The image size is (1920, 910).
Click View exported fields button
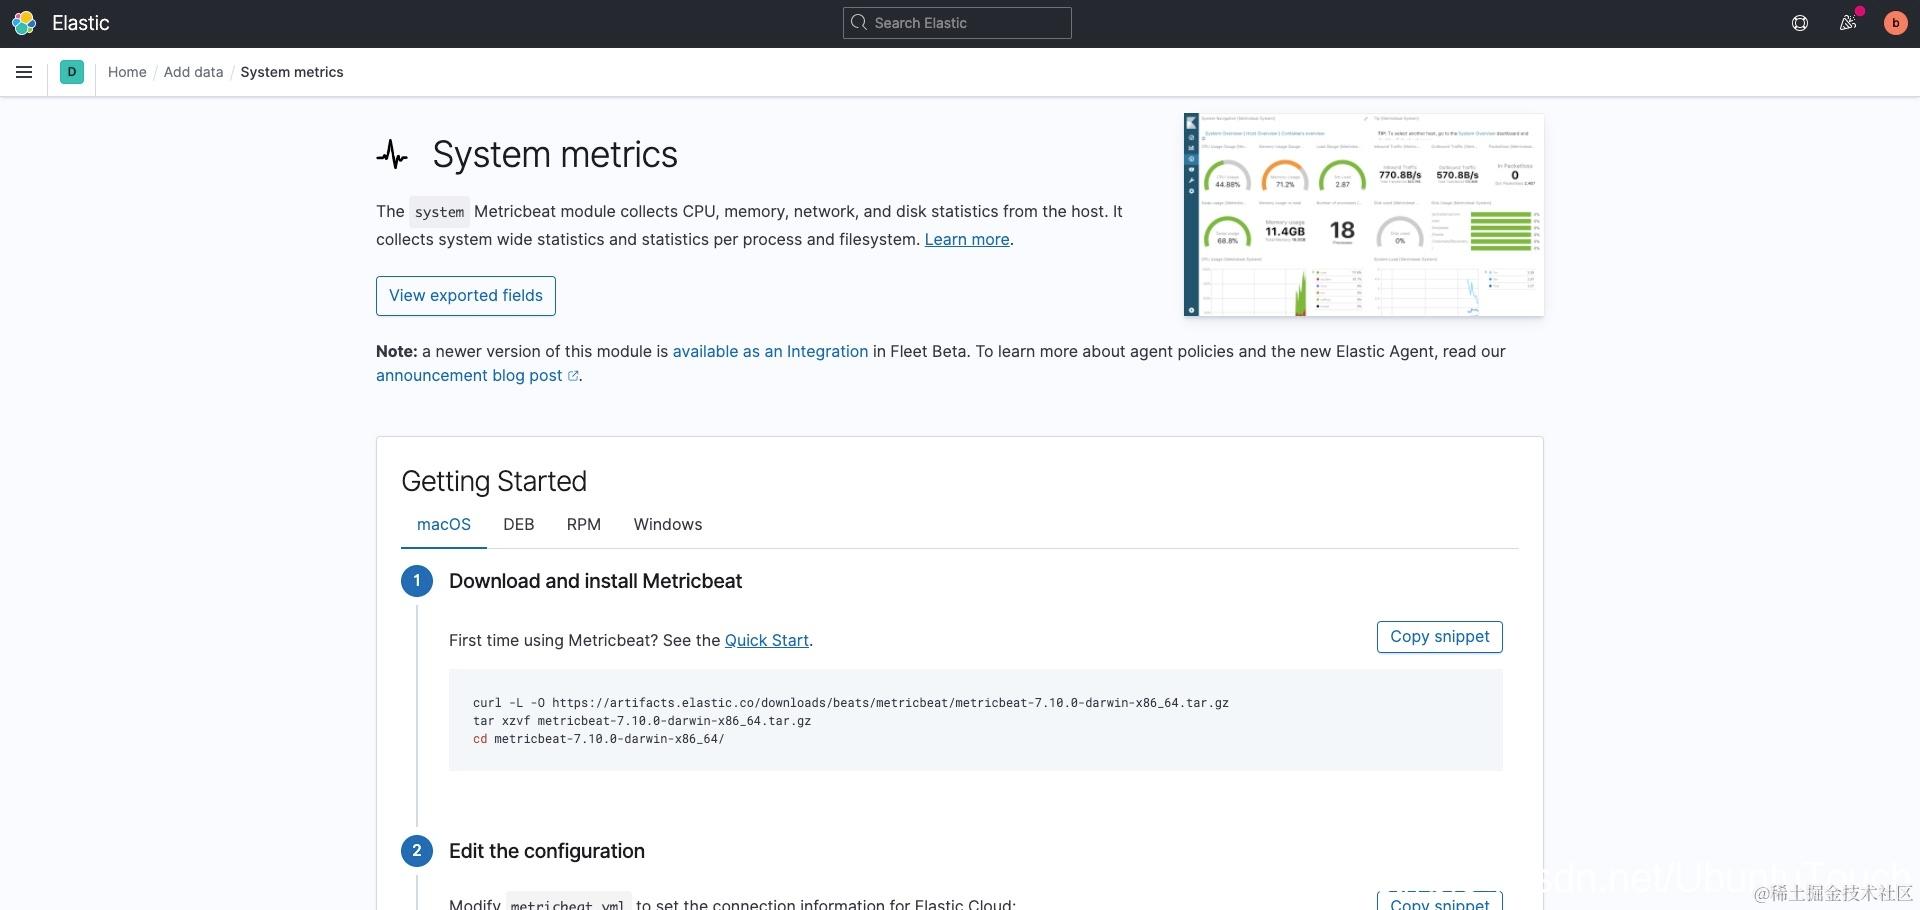pyautogui.click(x=466, y=296)
